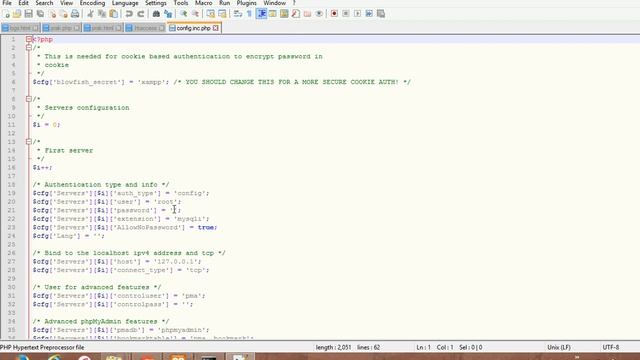640x360 pixels.
Task: Close the config.inc.php tab
Action: (216, 28)
